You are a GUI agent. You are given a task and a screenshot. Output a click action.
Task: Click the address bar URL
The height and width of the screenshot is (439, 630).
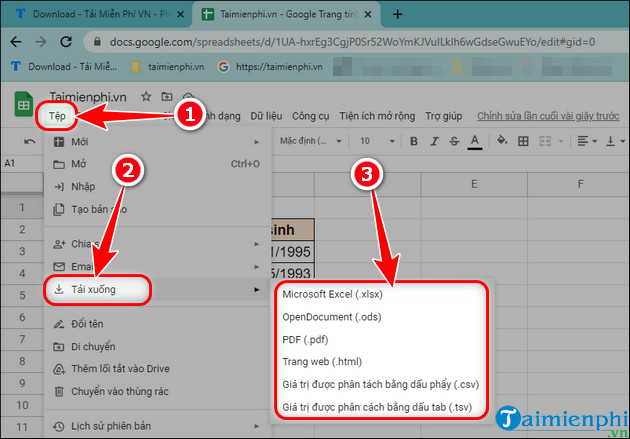(x=352, y=42)
